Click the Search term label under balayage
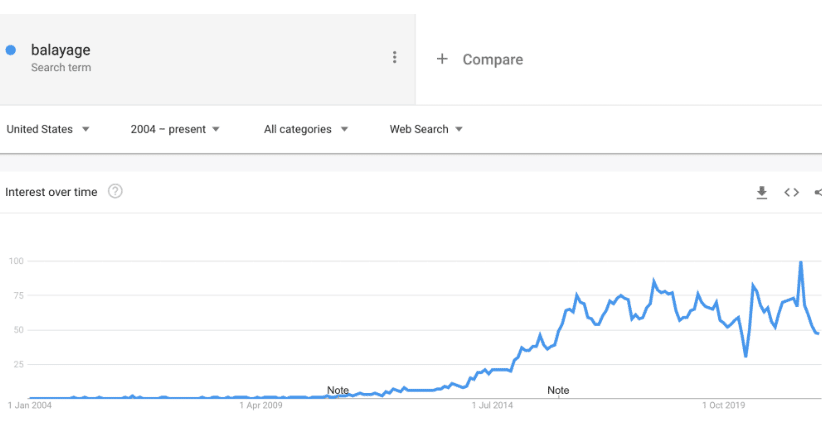The height and width of the screenshot is (434, 822). (x=61, y=68)
